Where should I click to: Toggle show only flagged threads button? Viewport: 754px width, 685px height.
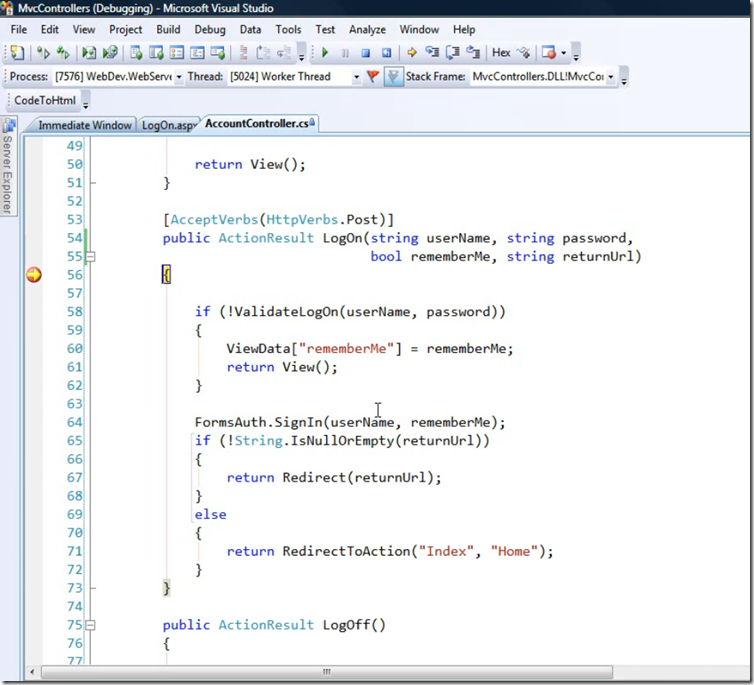pyautogui.click(x=393, y=76)
